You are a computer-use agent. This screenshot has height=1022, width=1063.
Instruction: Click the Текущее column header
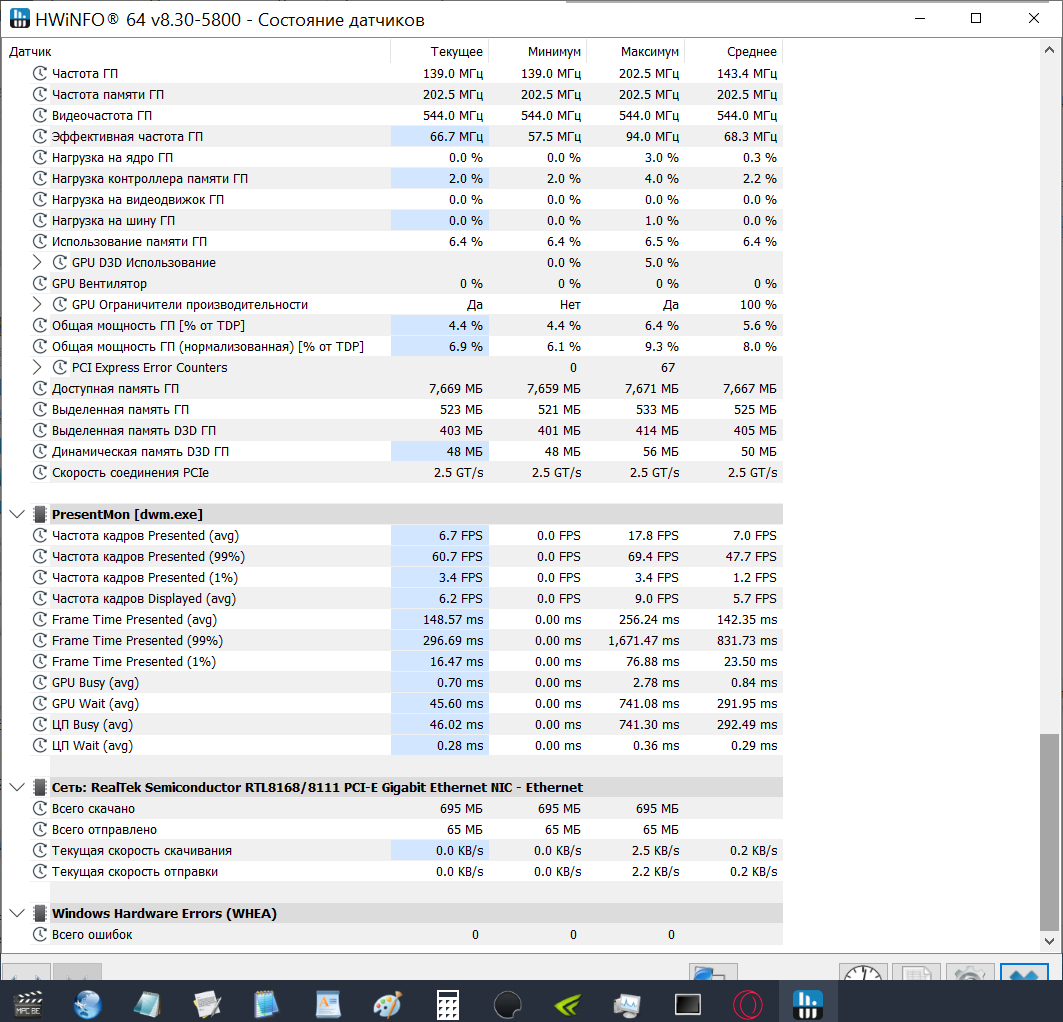tap(439, 52)
